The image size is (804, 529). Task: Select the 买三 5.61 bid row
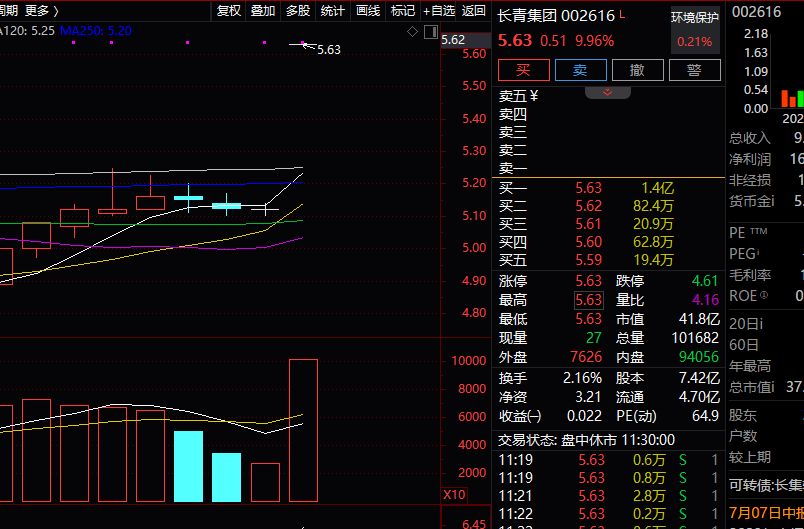pos(608,224)
